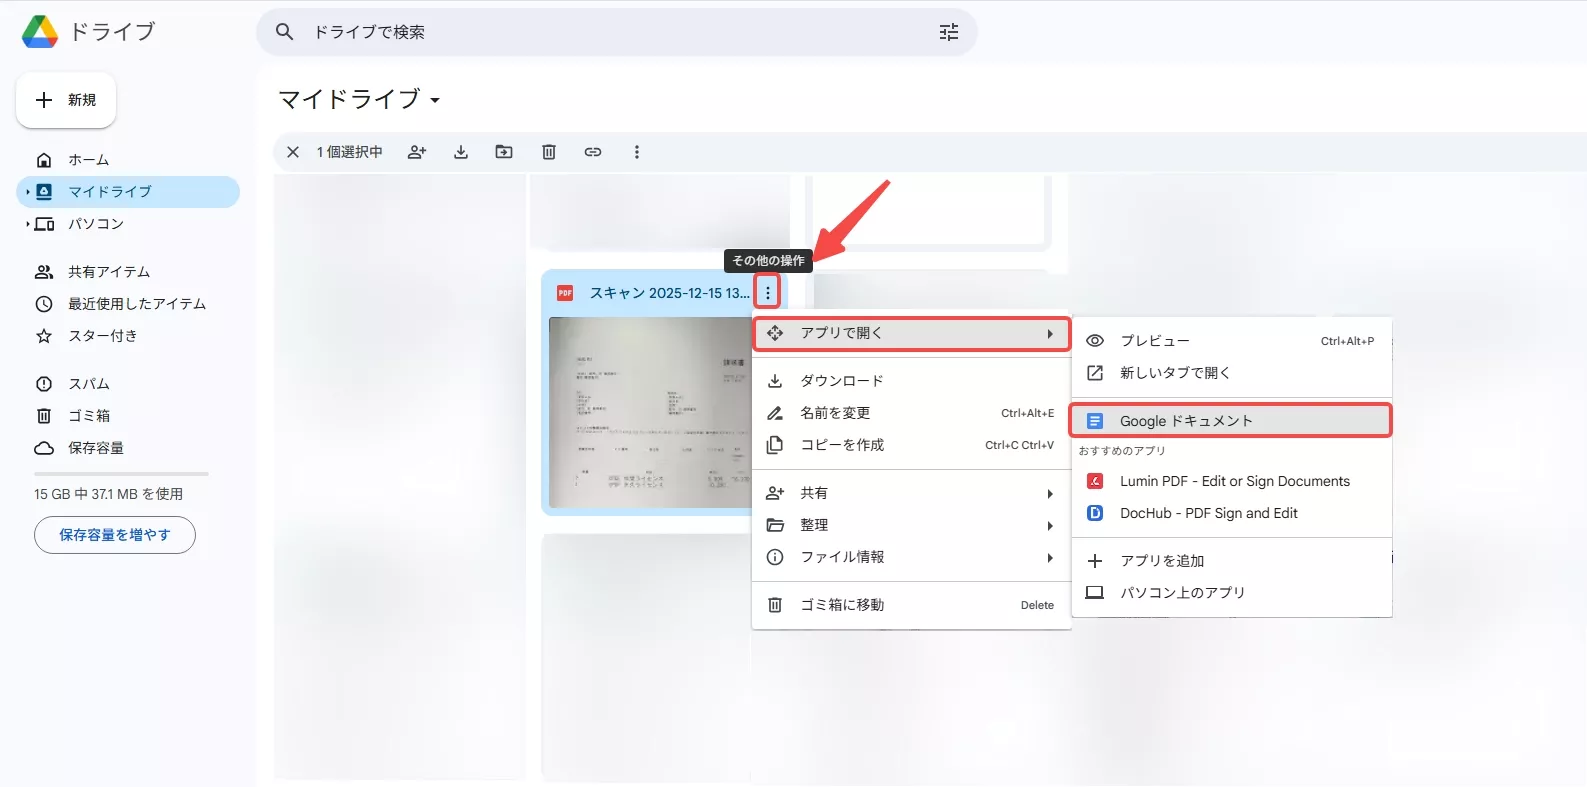1587x787 pixels.
Task: Open スター付き in sidebar
Action: coord(128,336)
